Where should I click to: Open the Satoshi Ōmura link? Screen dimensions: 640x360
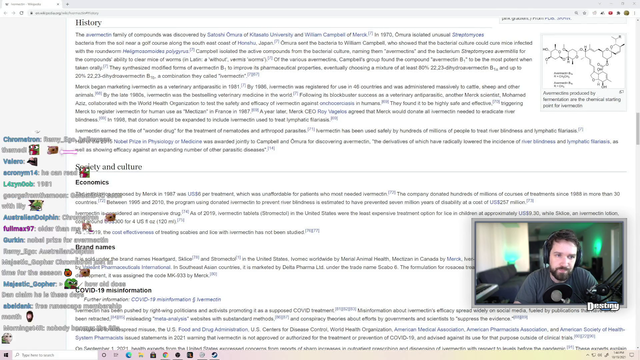(x=224, y=35)
